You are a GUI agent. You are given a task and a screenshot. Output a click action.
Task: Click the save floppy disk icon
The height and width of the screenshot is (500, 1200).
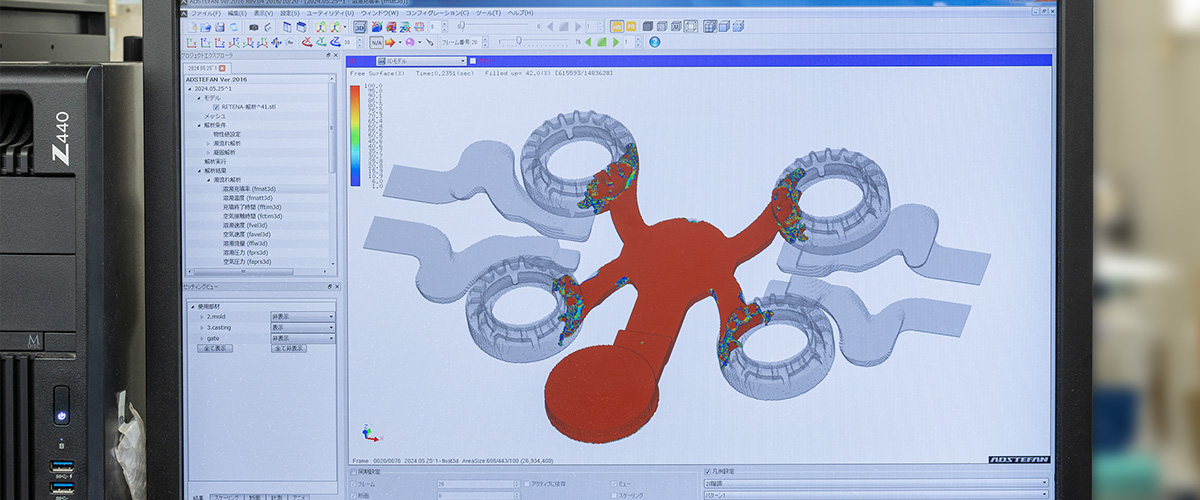pyautogui.click(x=218, y=27)
